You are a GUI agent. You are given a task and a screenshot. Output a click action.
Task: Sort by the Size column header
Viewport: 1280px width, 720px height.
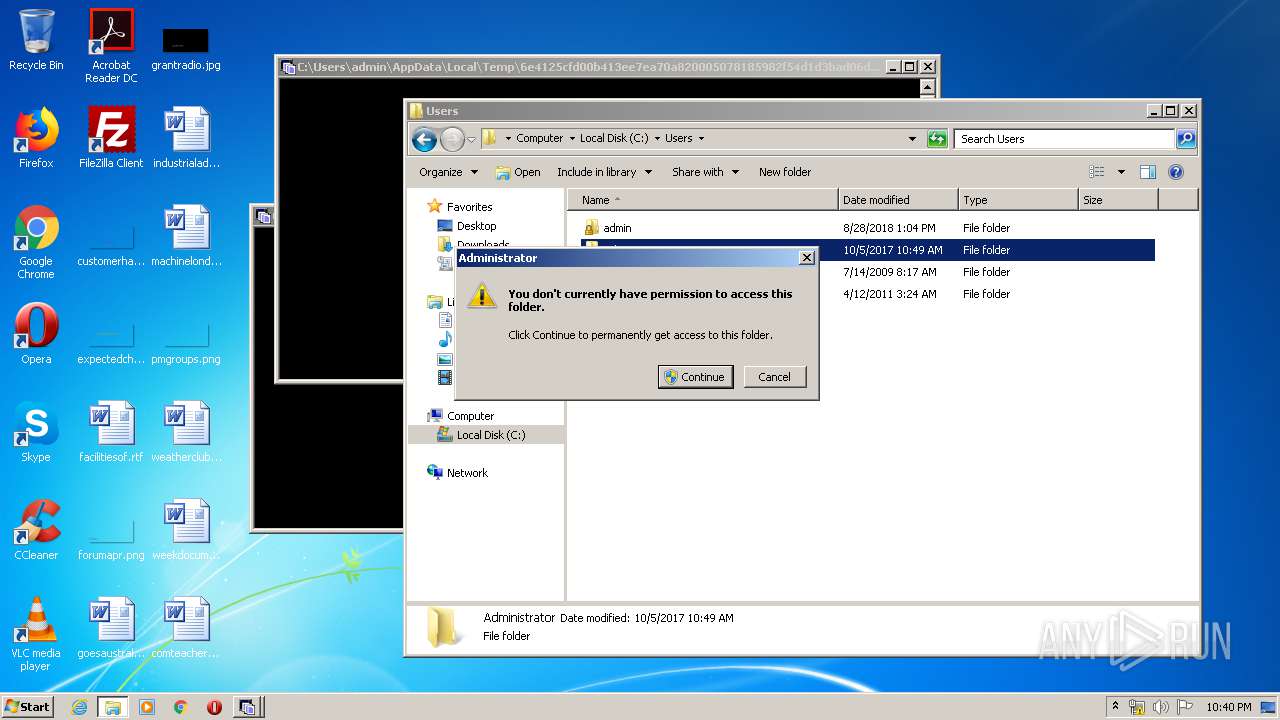click(x=1118, y=200)
